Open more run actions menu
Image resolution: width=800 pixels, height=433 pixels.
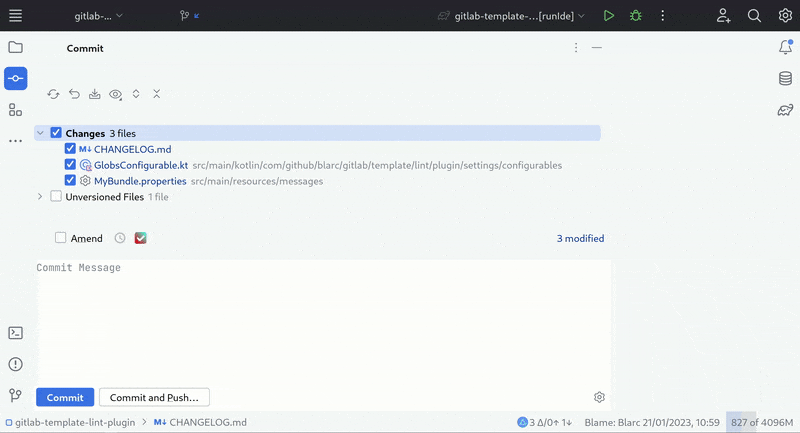pos(662,16)
